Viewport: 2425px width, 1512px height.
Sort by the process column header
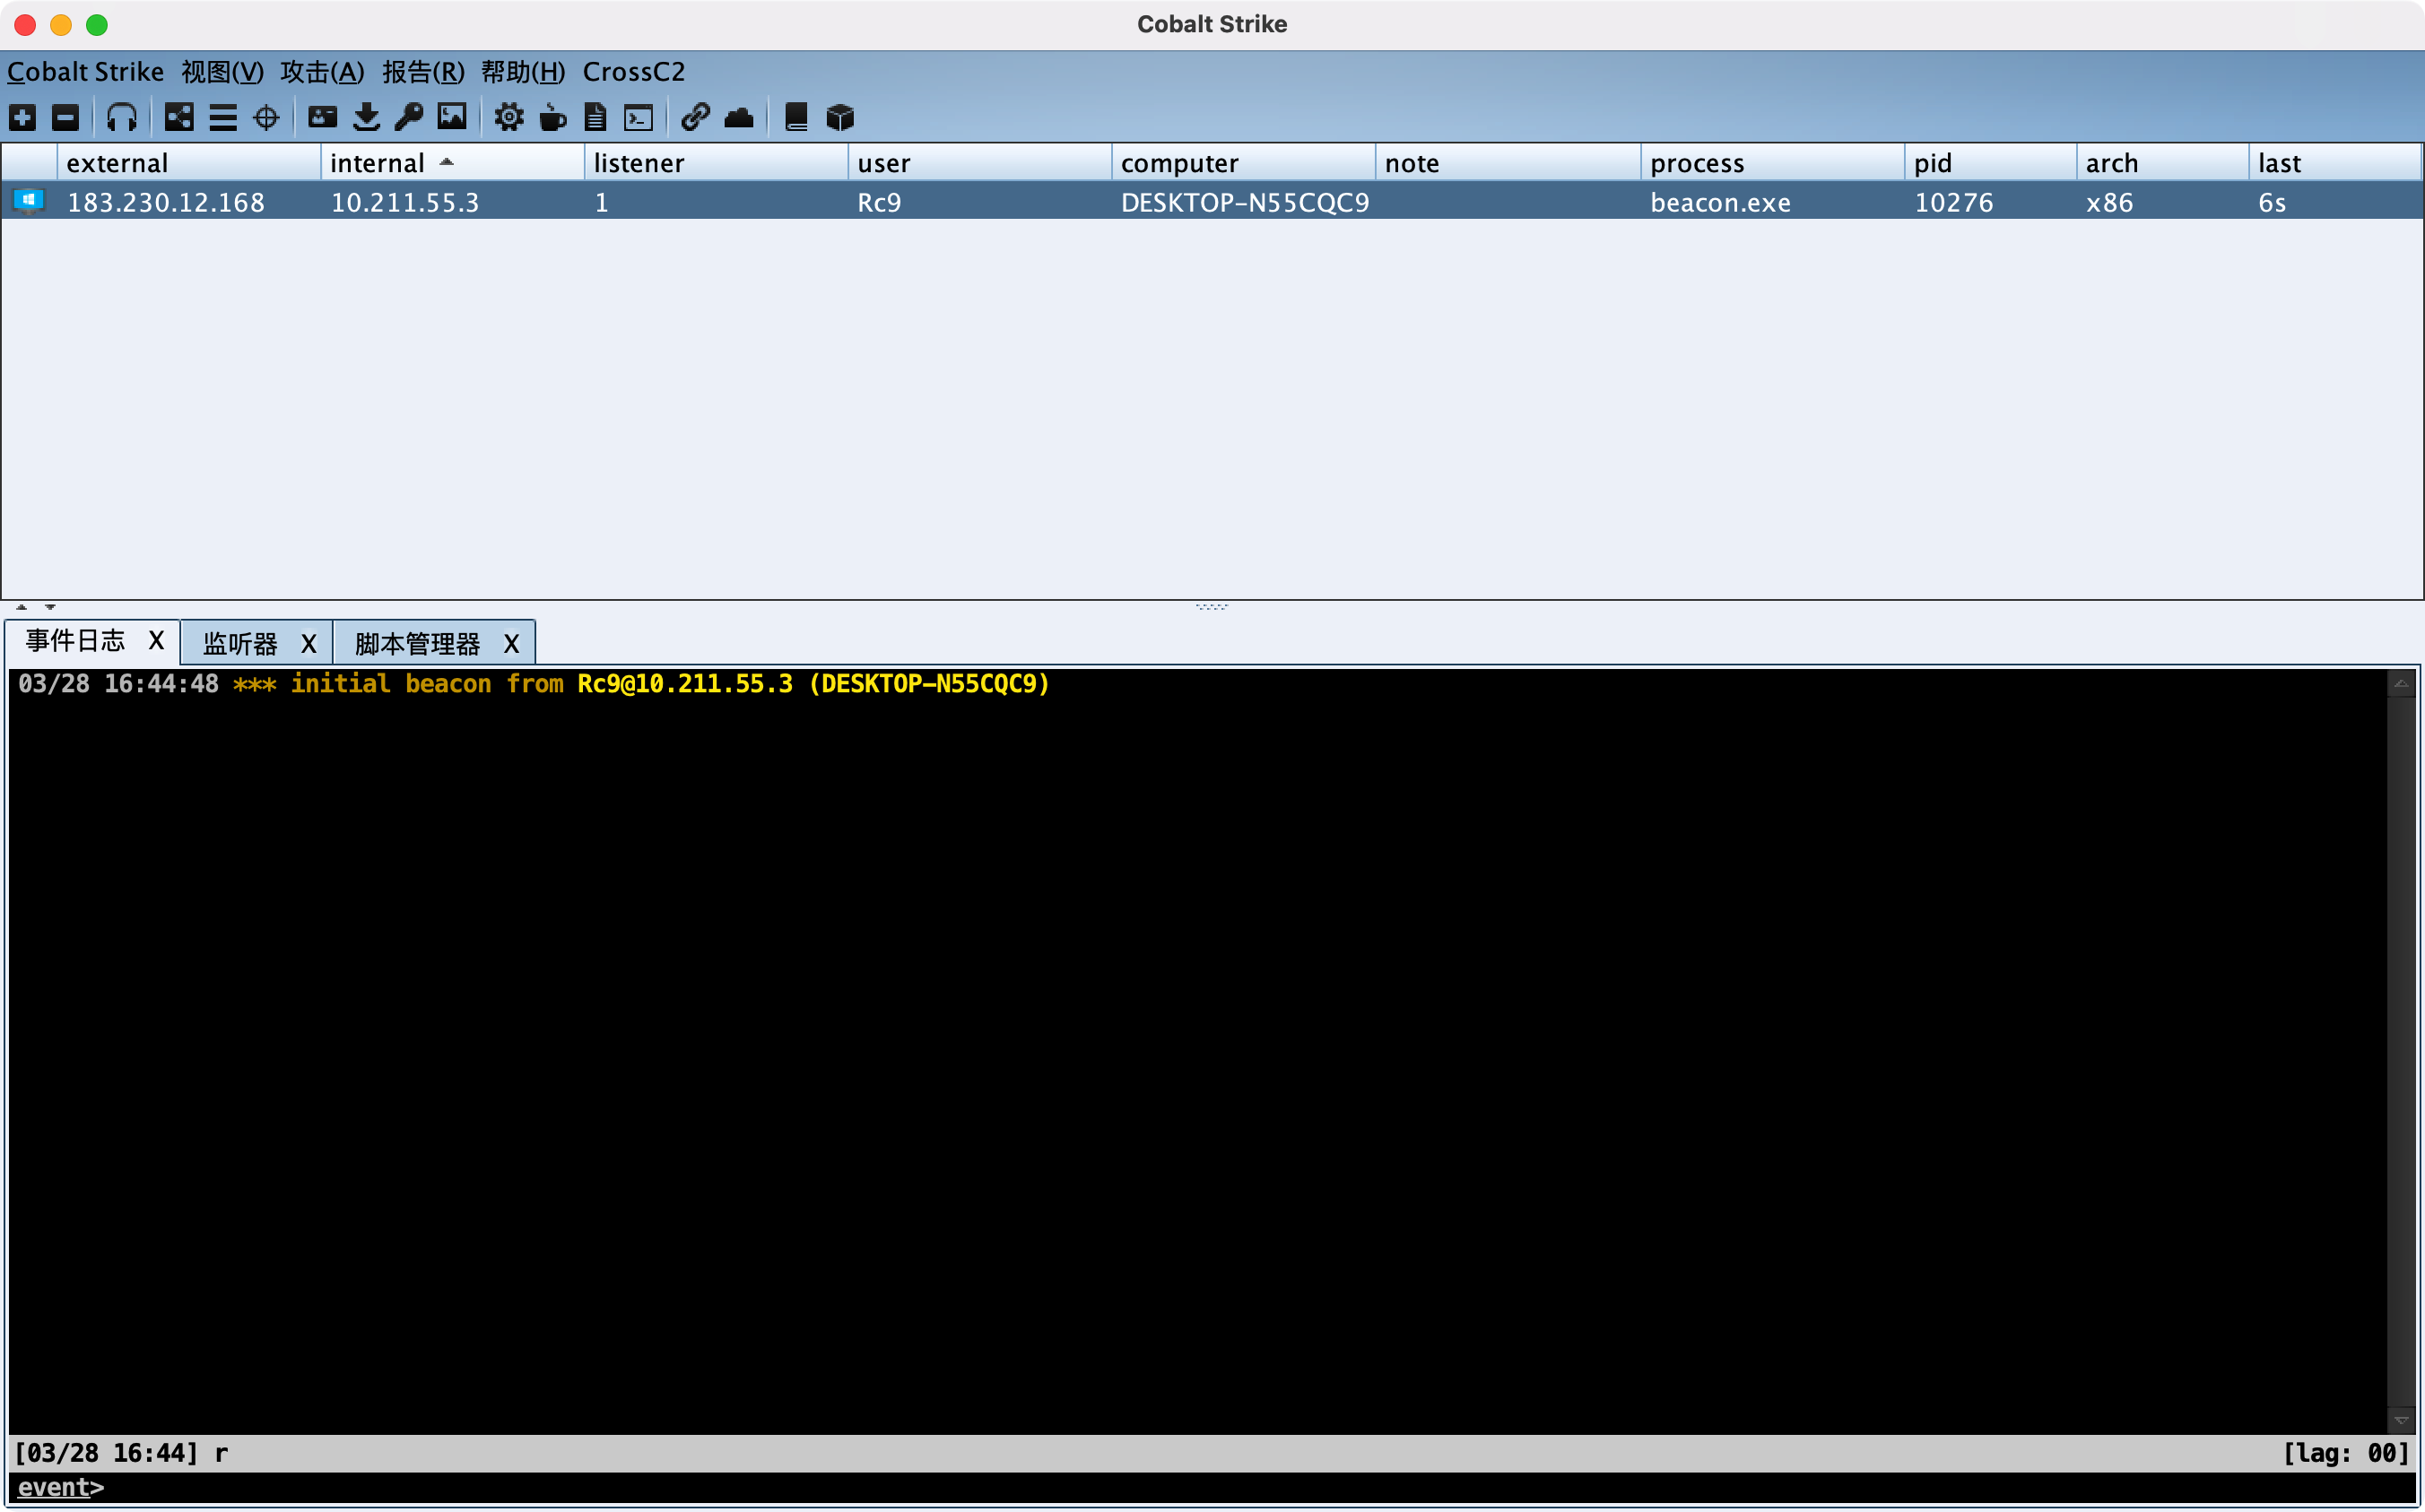1772,162
